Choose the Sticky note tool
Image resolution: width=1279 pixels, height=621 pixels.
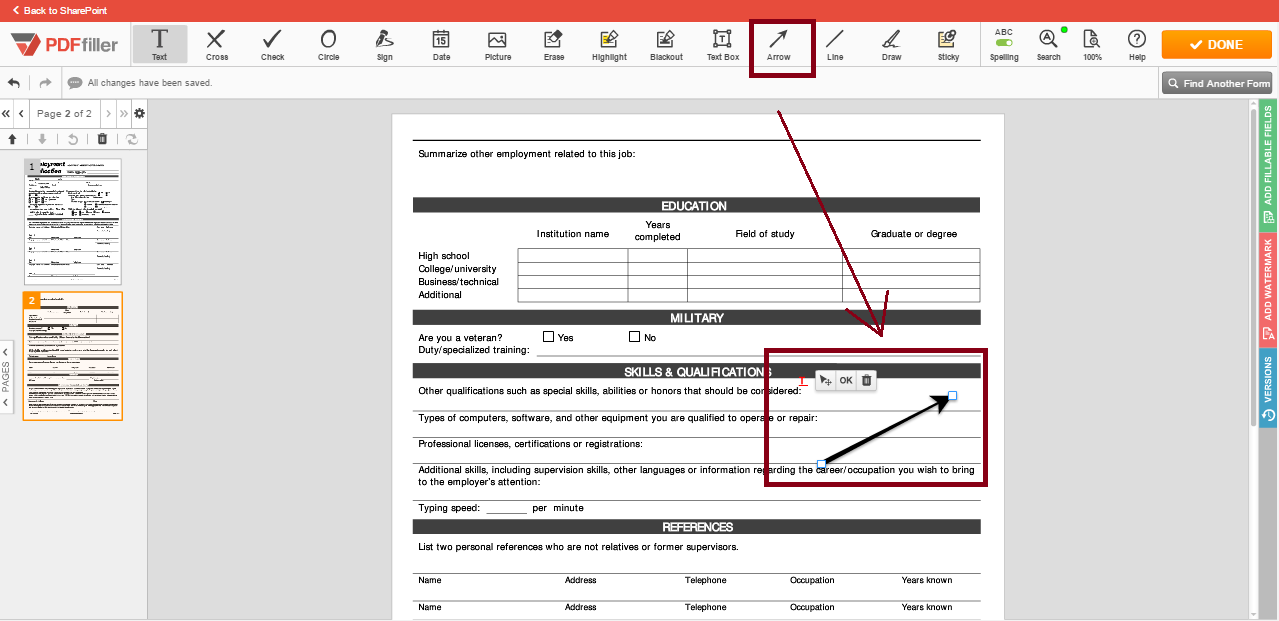[x=947, y=44]
